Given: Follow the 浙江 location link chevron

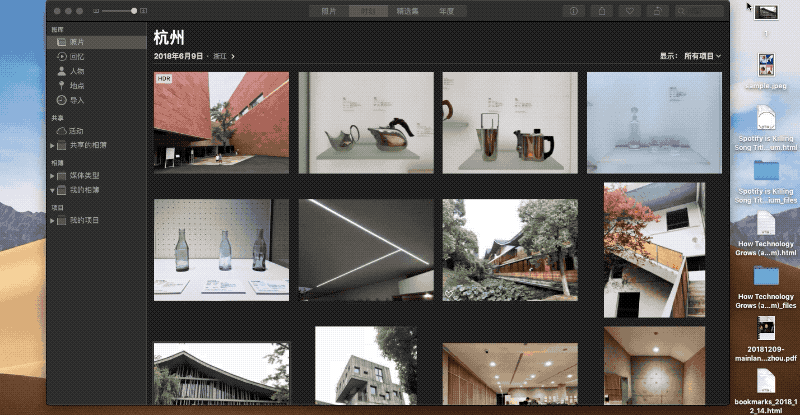Looking at the screenshot, I should pyautogui.click(x=233, y=56).
